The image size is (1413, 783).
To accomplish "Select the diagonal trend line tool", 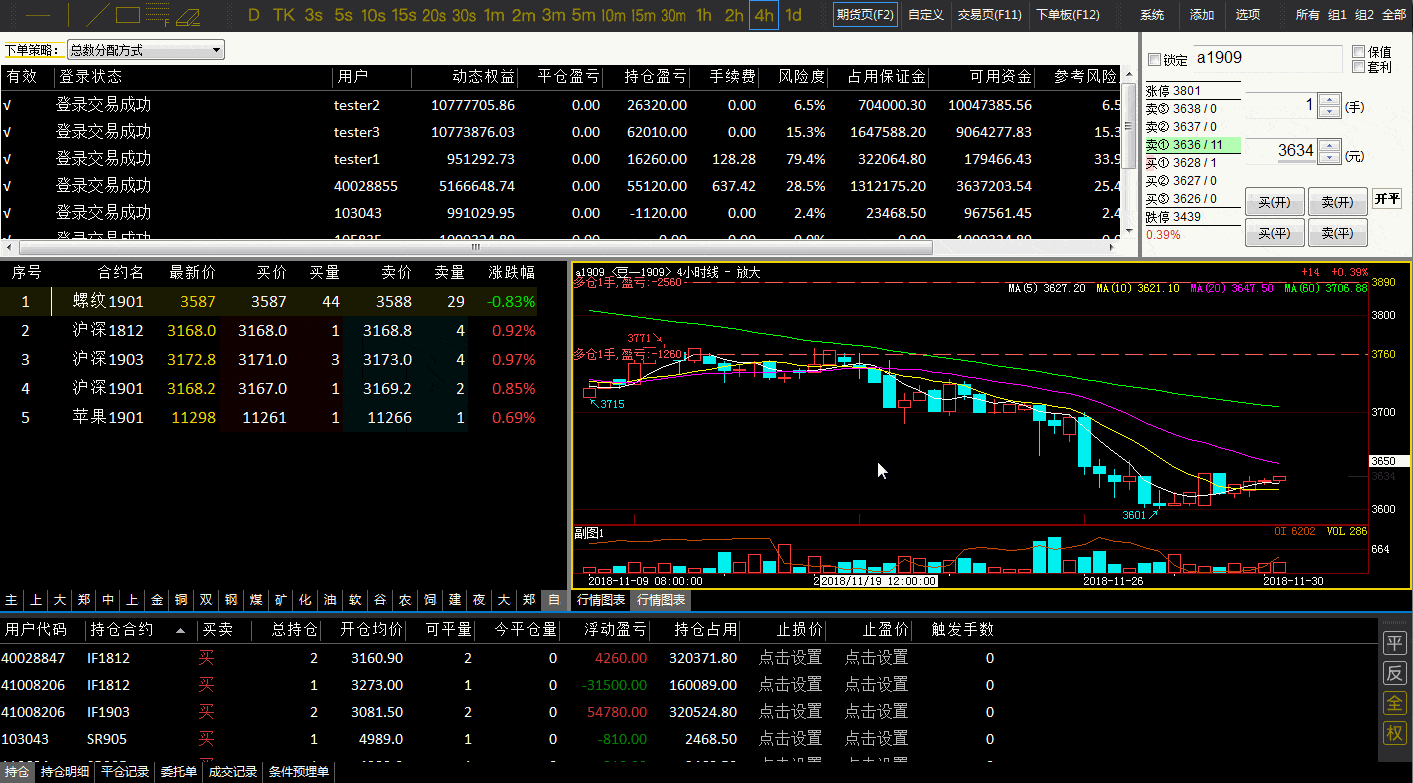I will click(x=97, y=15).
